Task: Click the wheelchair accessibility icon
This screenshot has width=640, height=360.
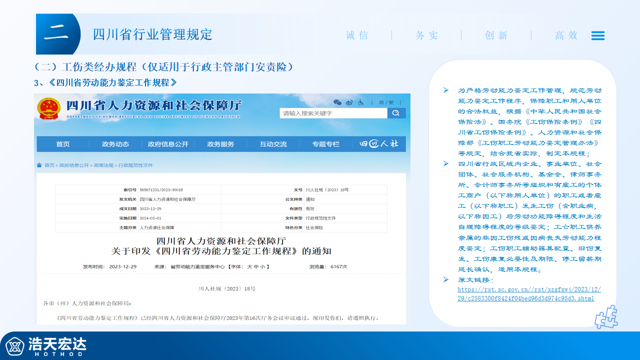Action: [x=361, y=102]
